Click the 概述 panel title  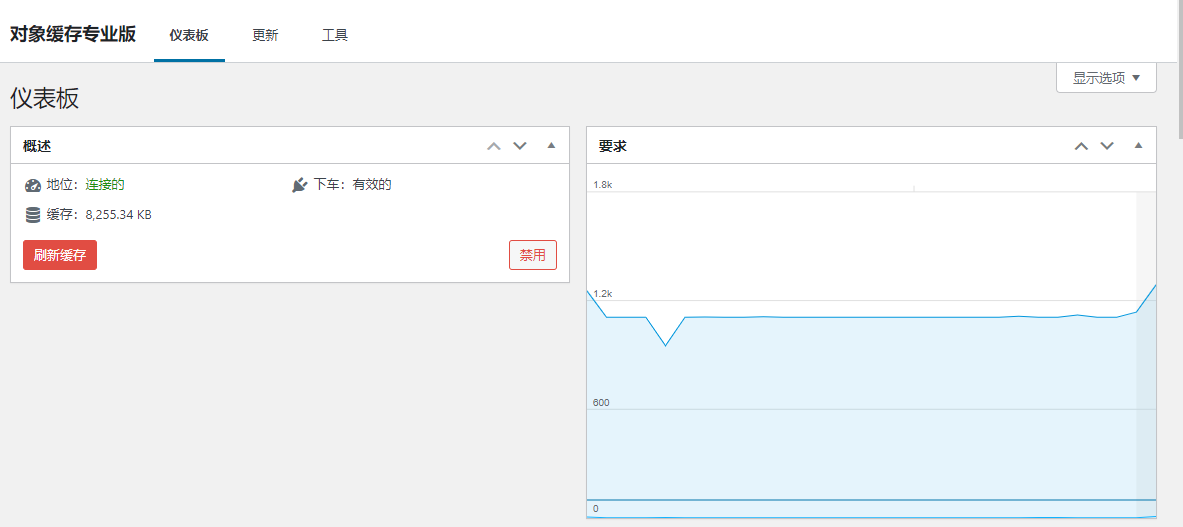(37, 146)
